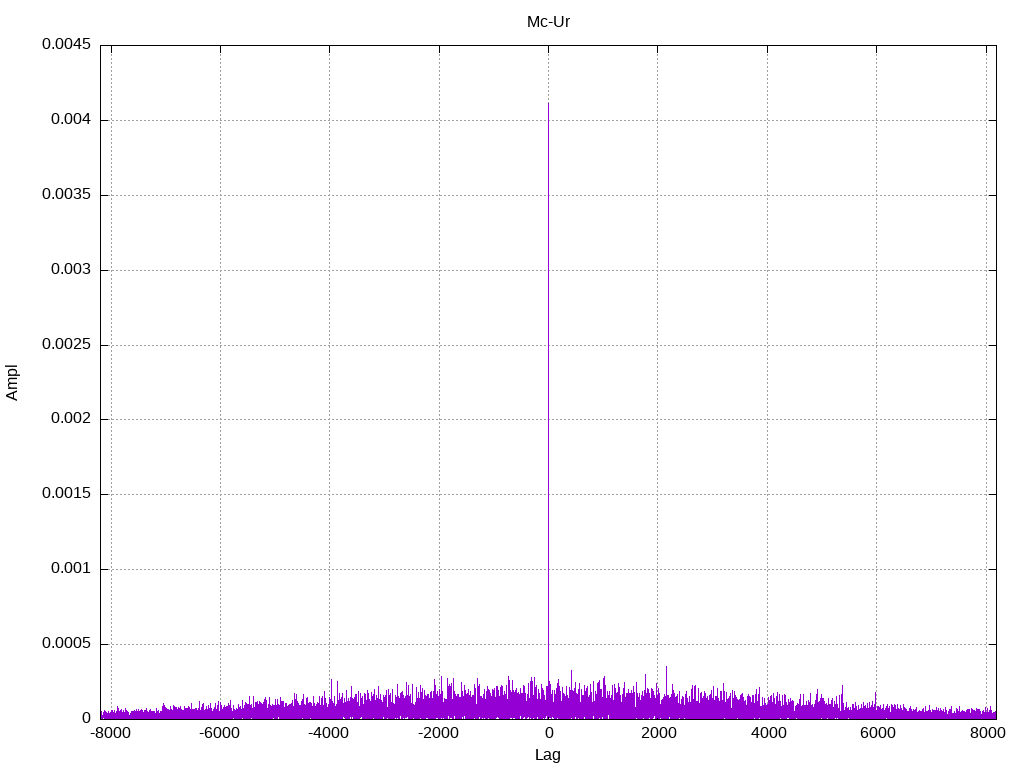Screen dimensions: 1024x768
Task: Click the 0.0005 y-axis tick label
Action: coord(66,644)
